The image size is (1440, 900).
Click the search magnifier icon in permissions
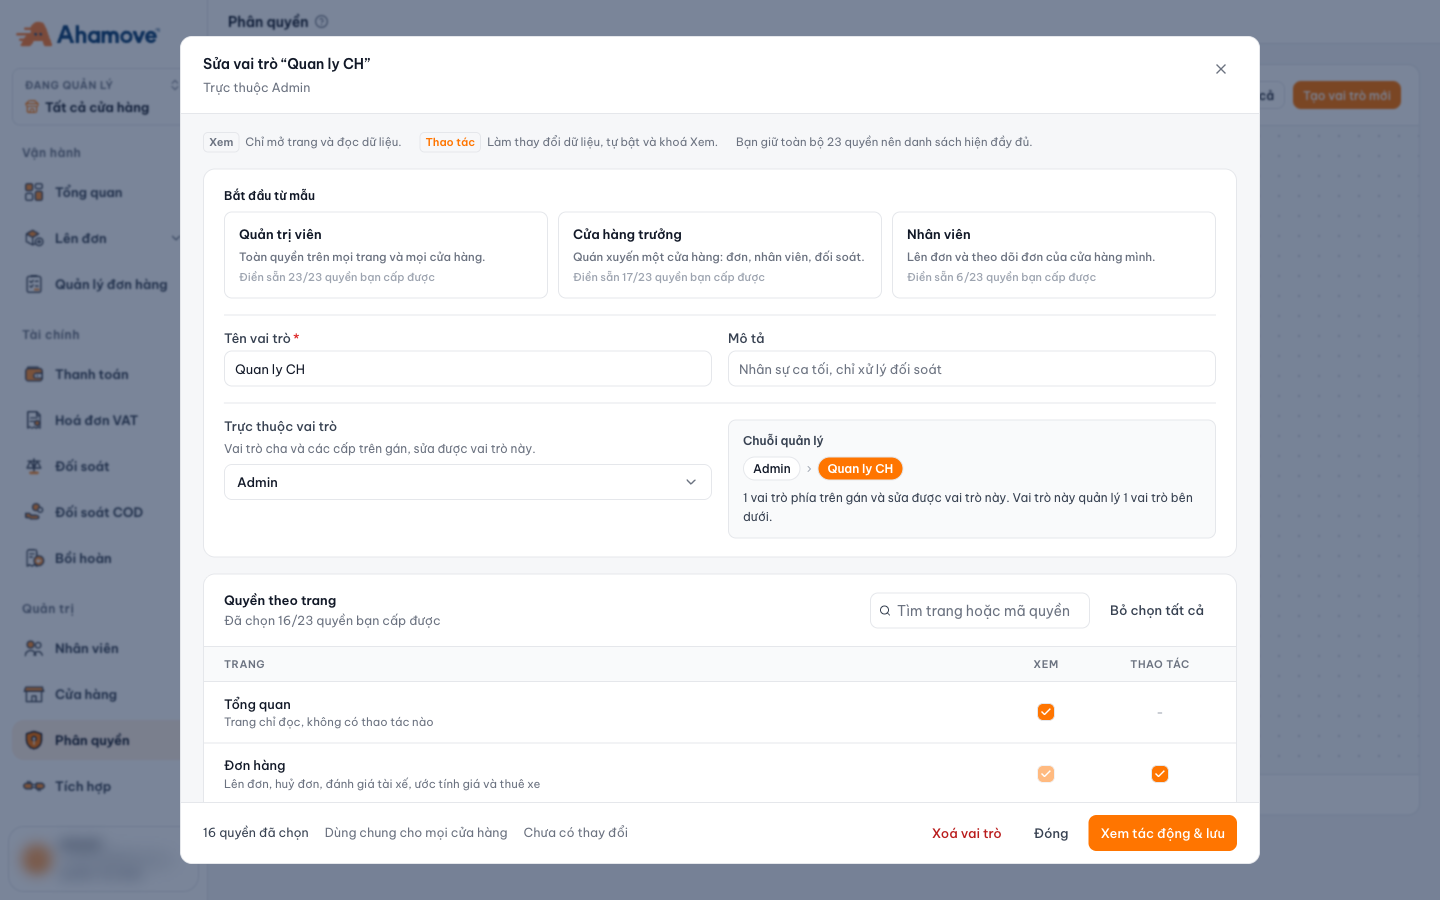tap(884, 611)
